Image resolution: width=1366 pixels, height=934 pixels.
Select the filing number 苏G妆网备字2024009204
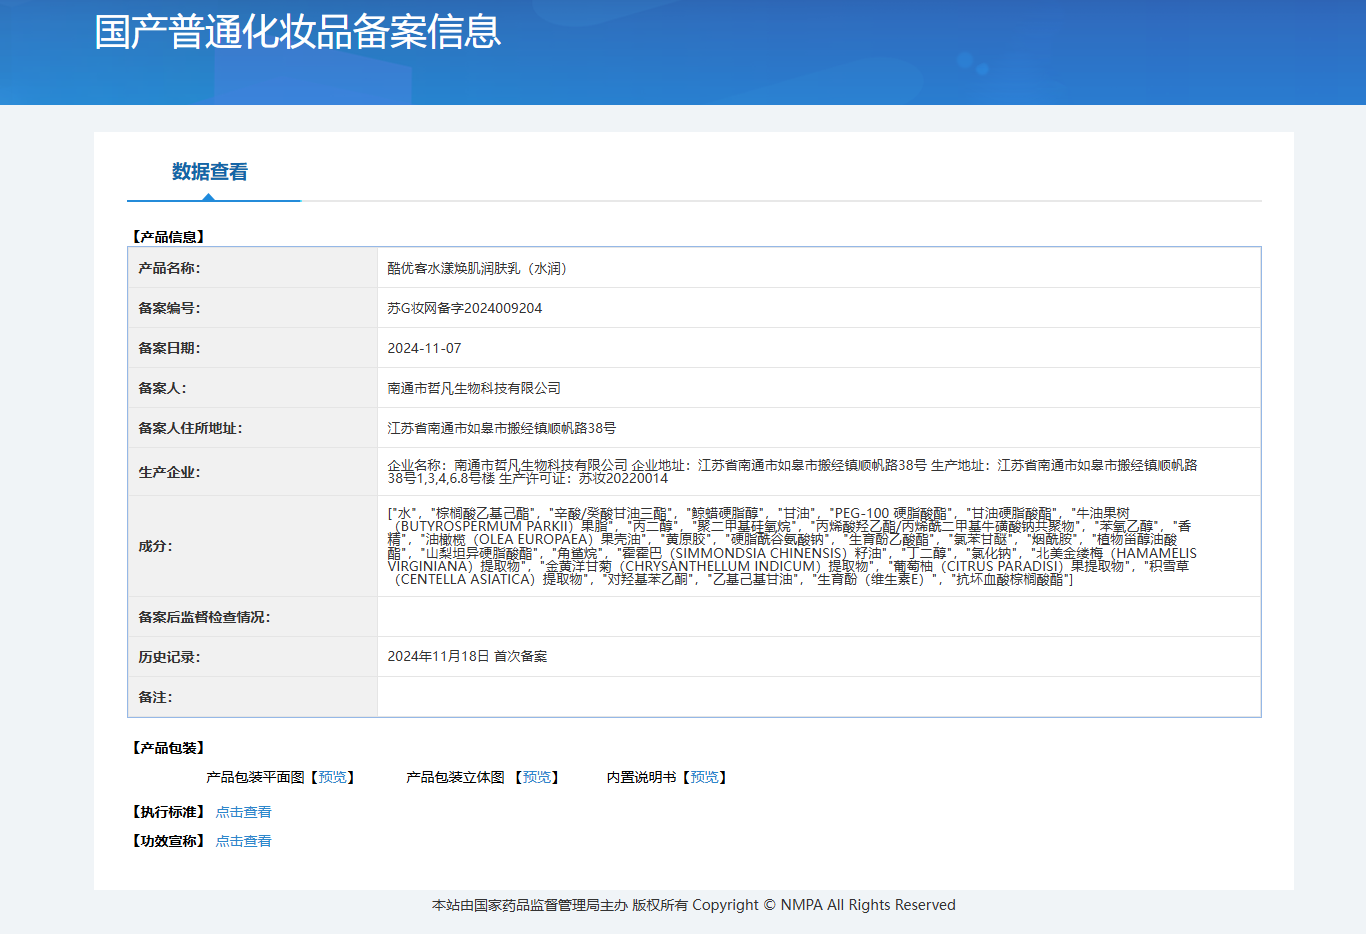coord(464,308)
